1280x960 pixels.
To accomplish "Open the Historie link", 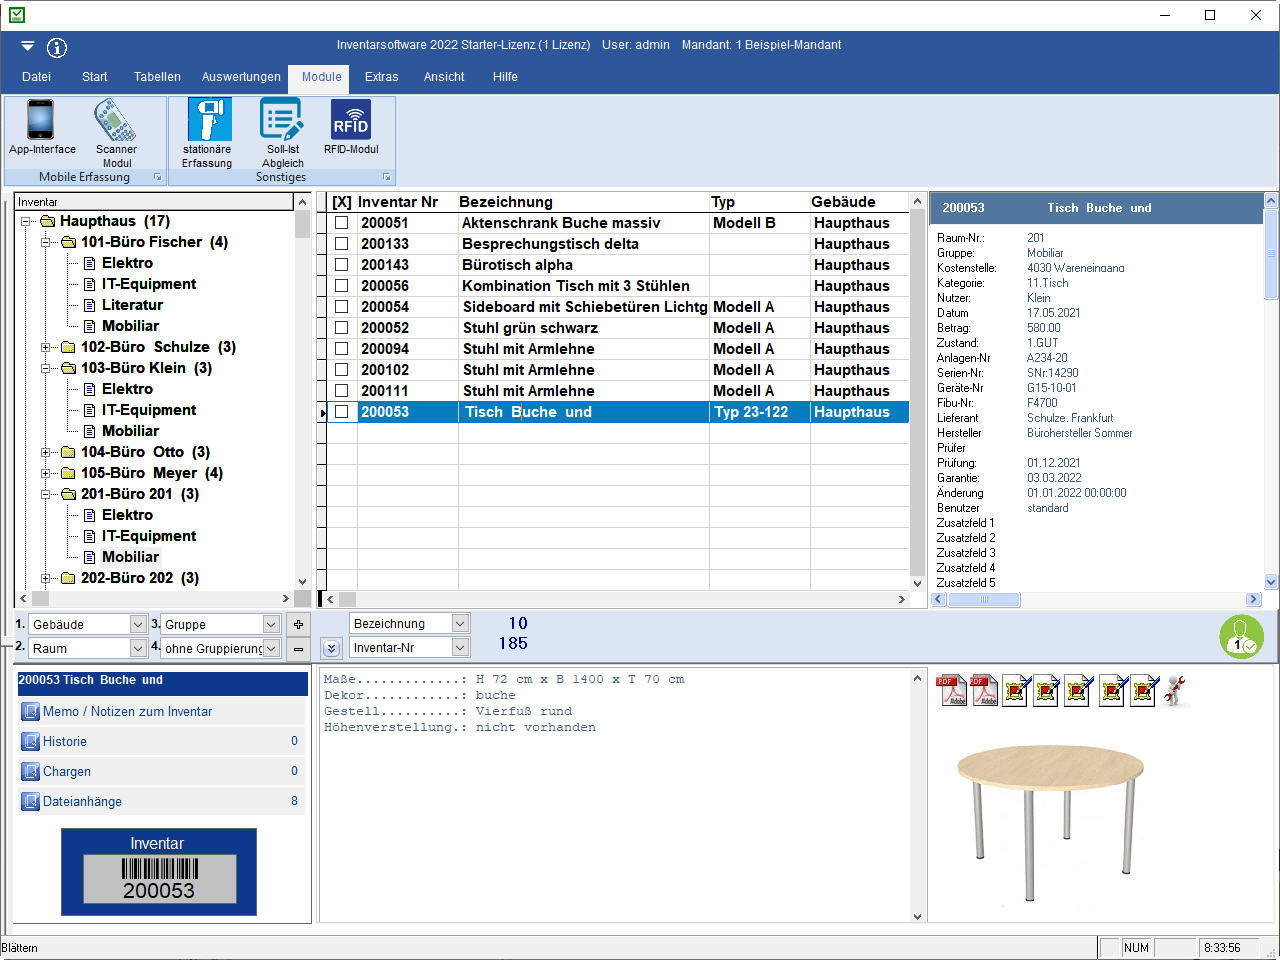I will 65,741.
